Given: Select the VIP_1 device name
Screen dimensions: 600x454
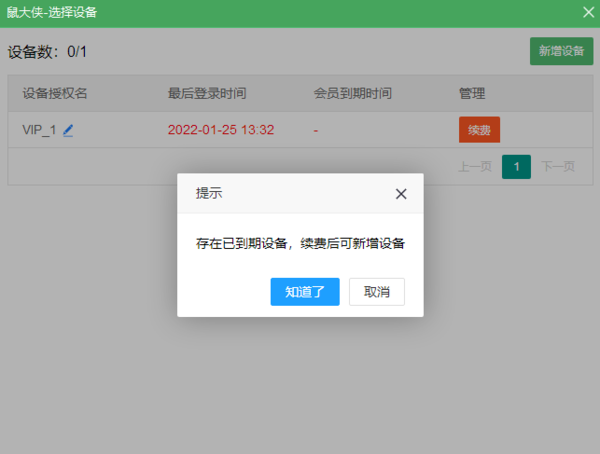Looking at the screenshot, I should tap(40, 130).
